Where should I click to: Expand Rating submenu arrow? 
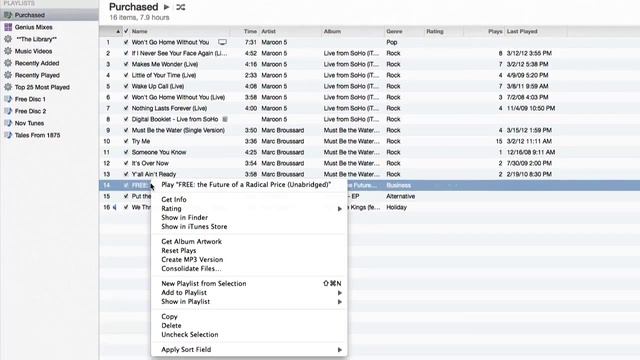pos(340,209)
